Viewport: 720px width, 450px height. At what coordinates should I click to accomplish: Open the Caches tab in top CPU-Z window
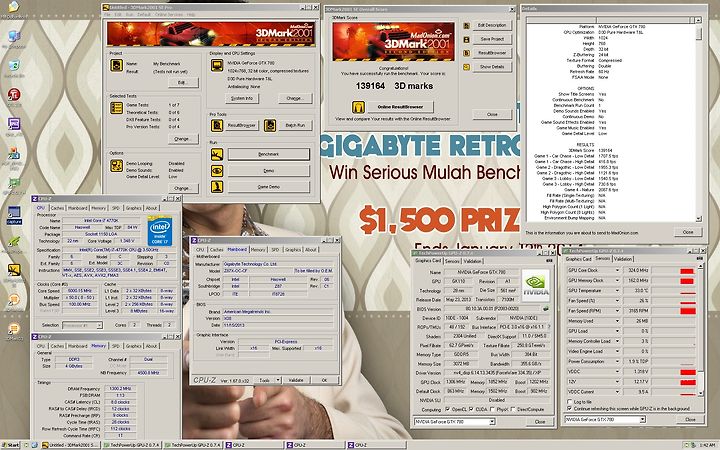pos(57,208)
